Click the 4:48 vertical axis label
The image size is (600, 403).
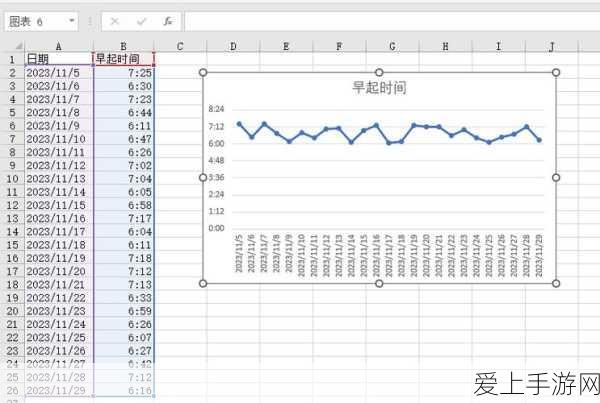(x=216, y=160)
